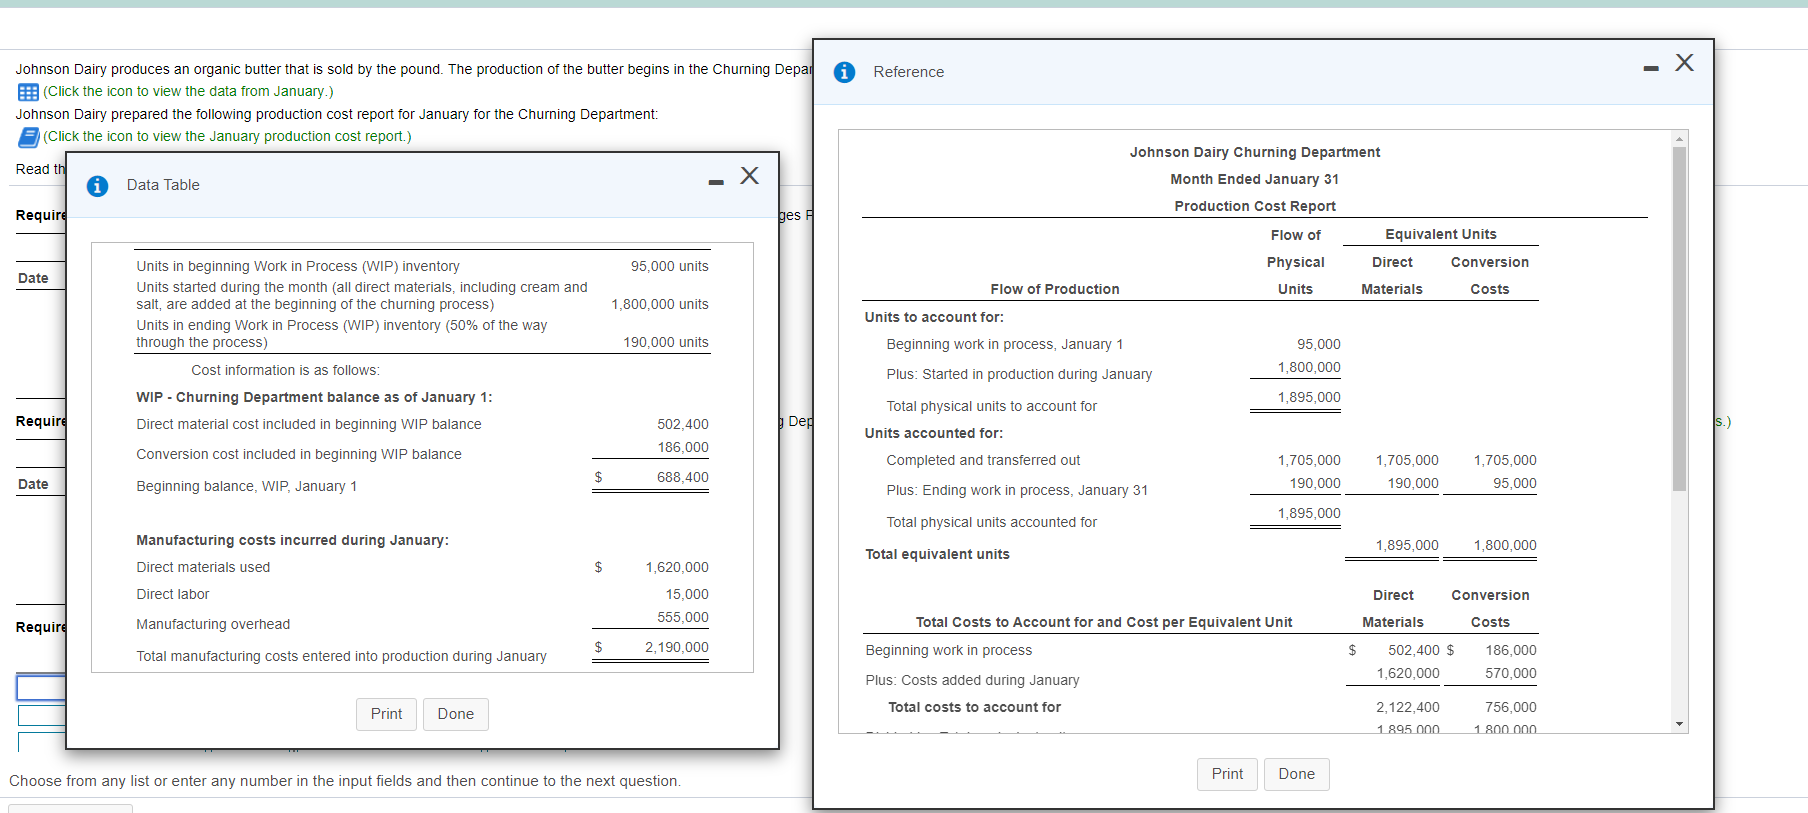This screenshot has width=1808, height=813.
Task: Click 'Total physical units accounted for' label
Action: pyautogui.click(x=991, y=522)
